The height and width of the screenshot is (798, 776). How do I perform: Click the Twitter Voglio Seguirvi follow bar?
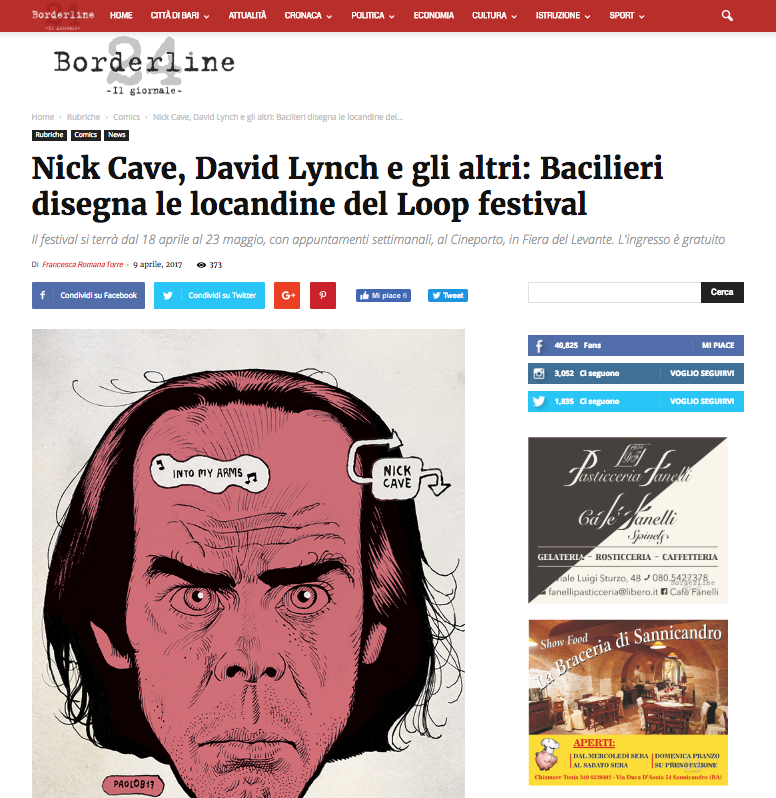pos(636,401)
